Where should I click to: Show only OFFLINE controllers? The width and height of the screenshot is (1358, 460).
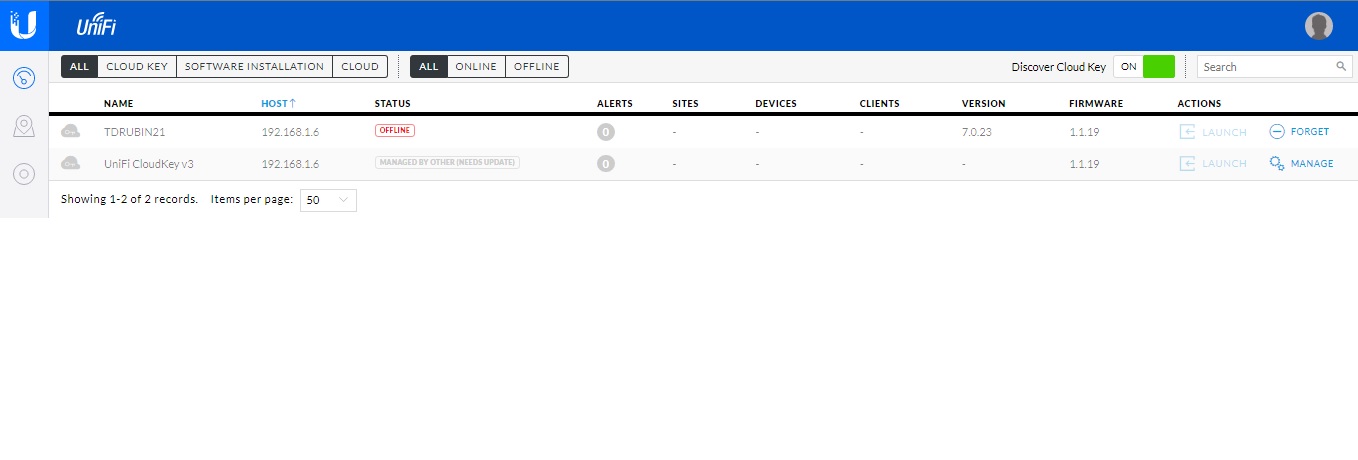537,67
